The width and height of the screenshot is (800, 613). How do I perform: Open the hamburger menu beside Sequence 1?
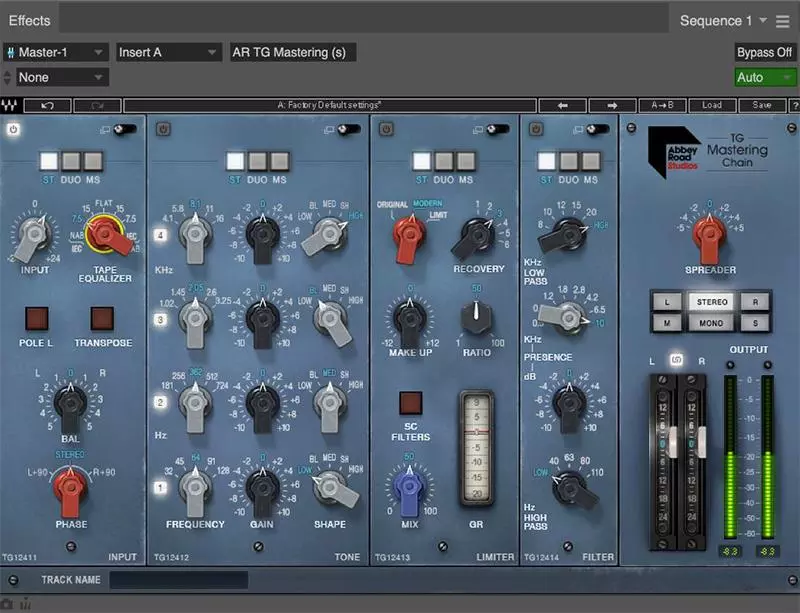pos(784,19)
